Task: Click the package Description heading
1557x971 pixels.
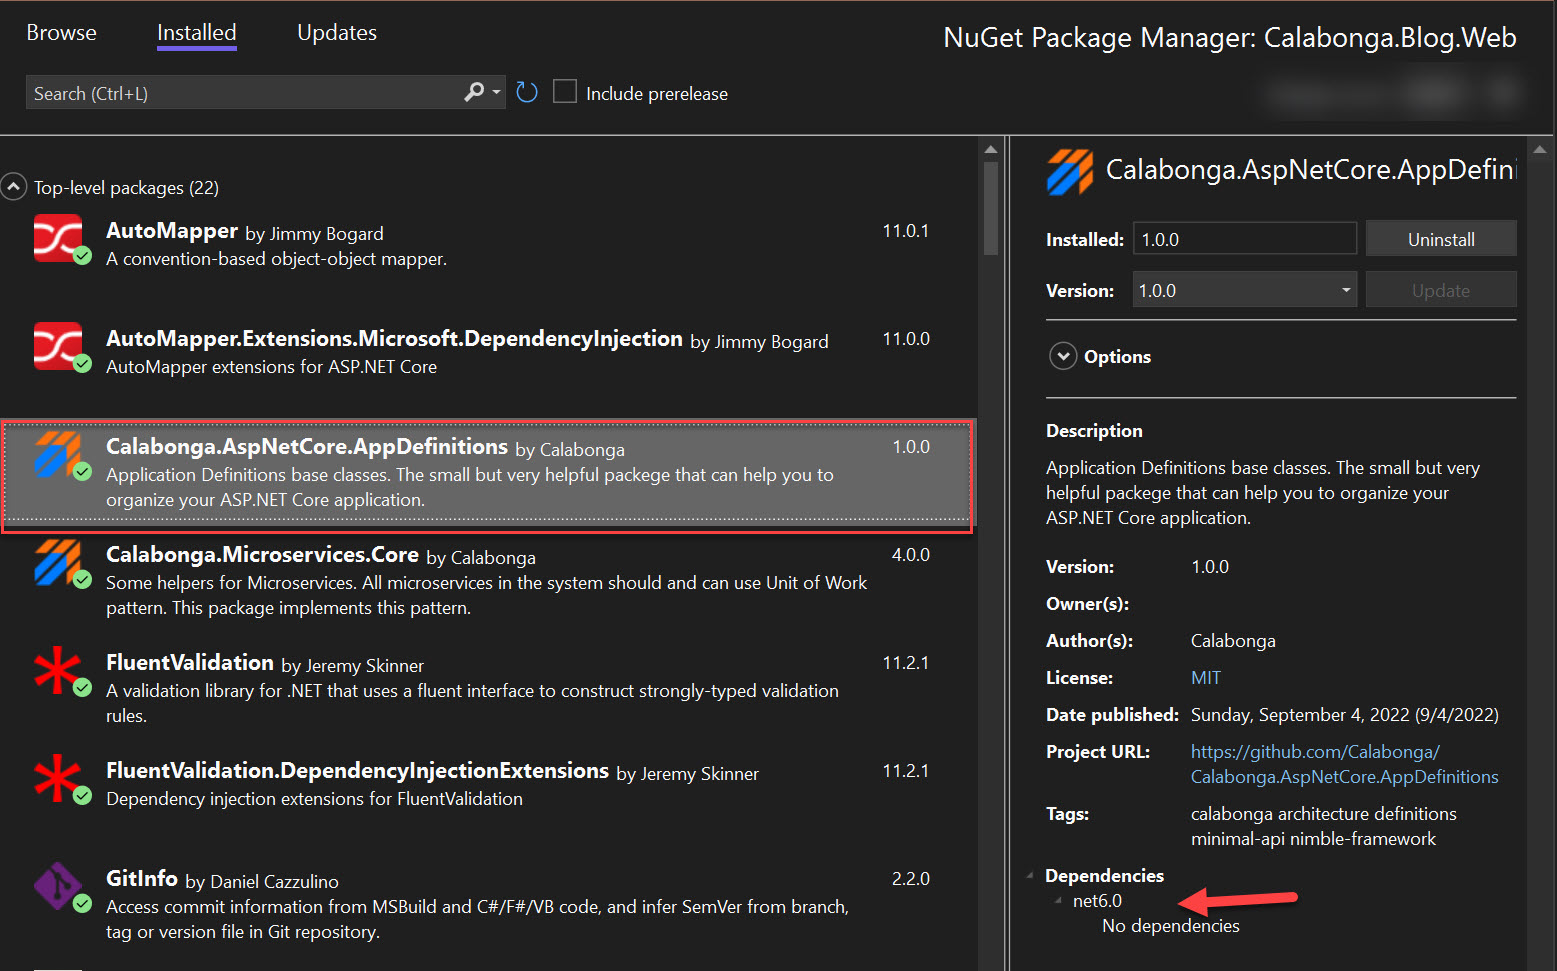Action: (x=1094, y=431)
